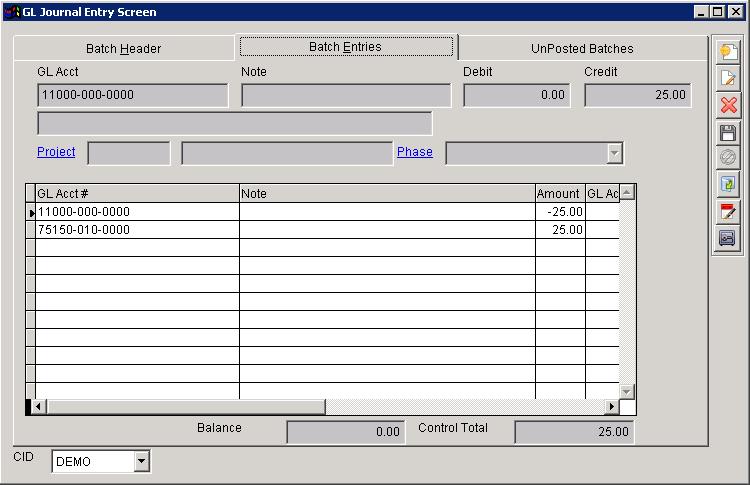
Task: Open the CID dropdown showing DEMO
Action: pos(141,461)
